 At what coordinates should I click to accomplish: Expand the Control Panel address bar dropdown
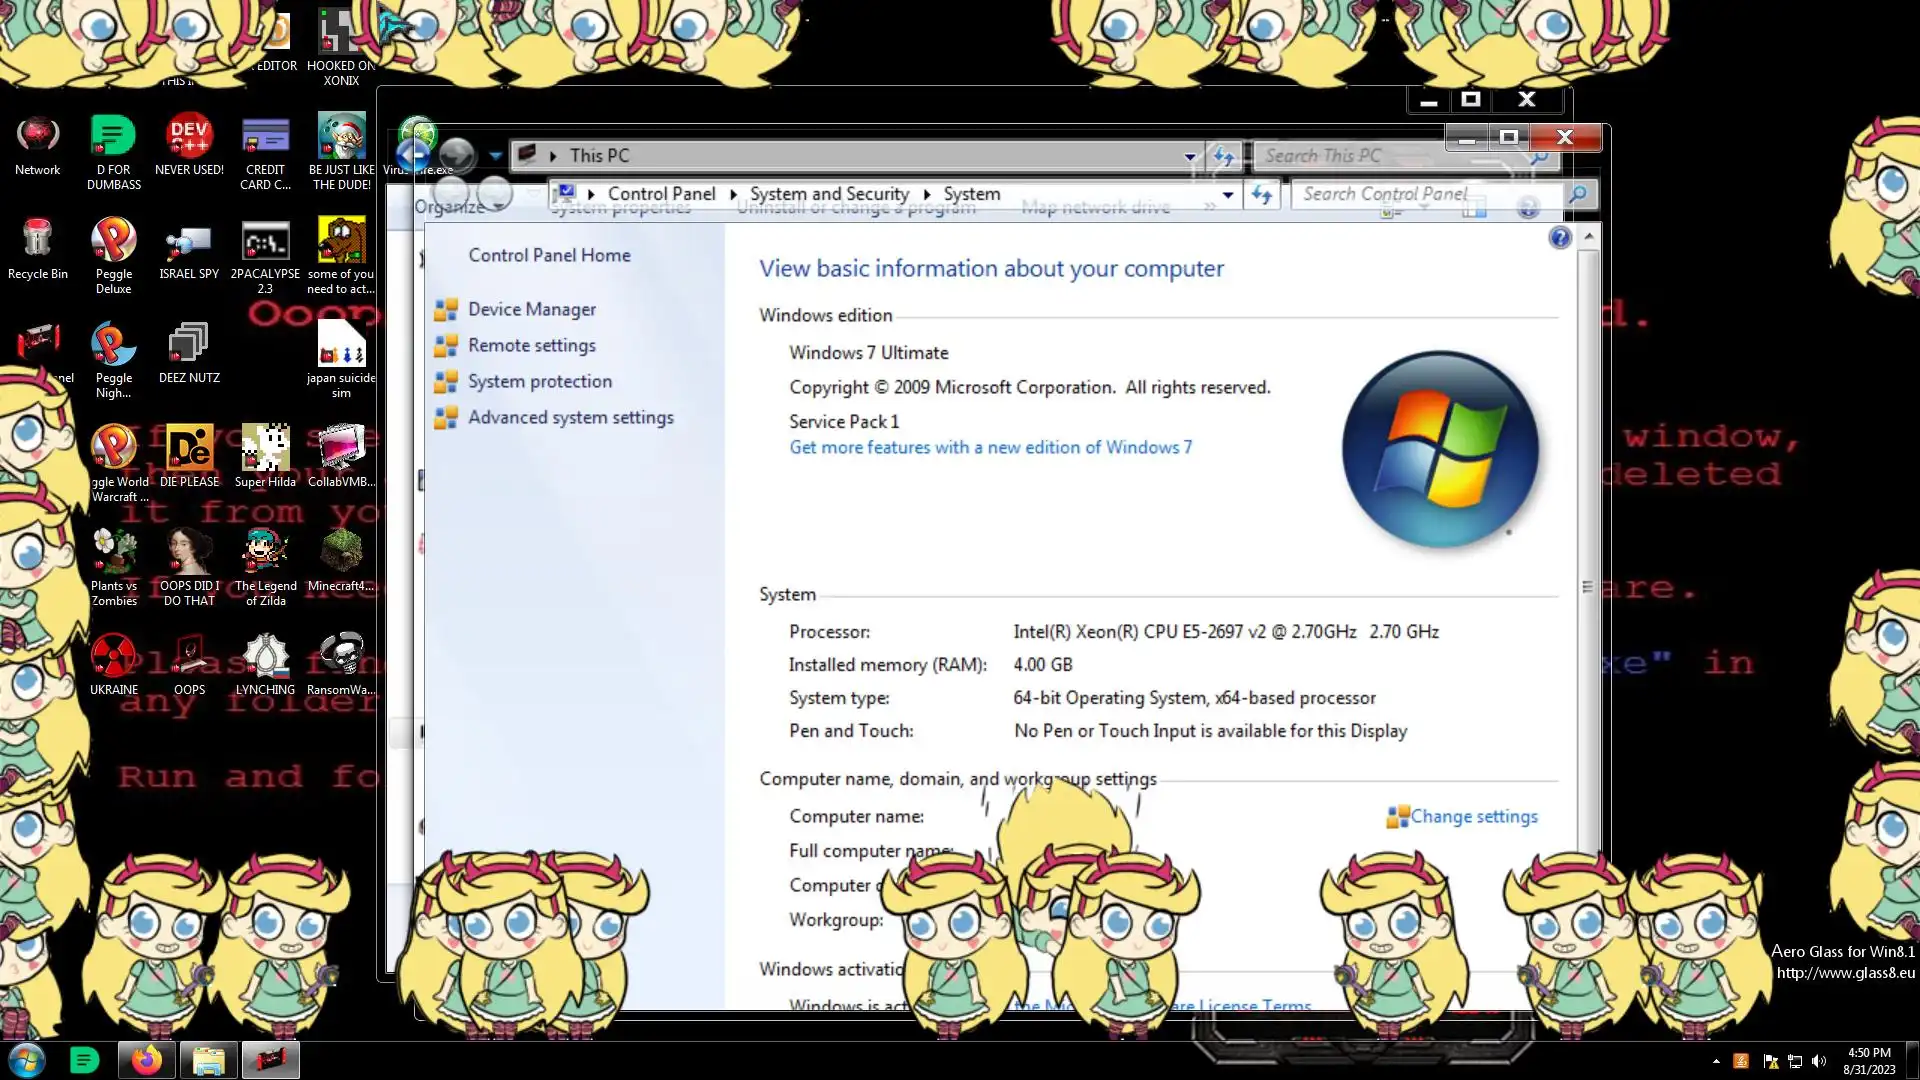(x=1227, y=195)
